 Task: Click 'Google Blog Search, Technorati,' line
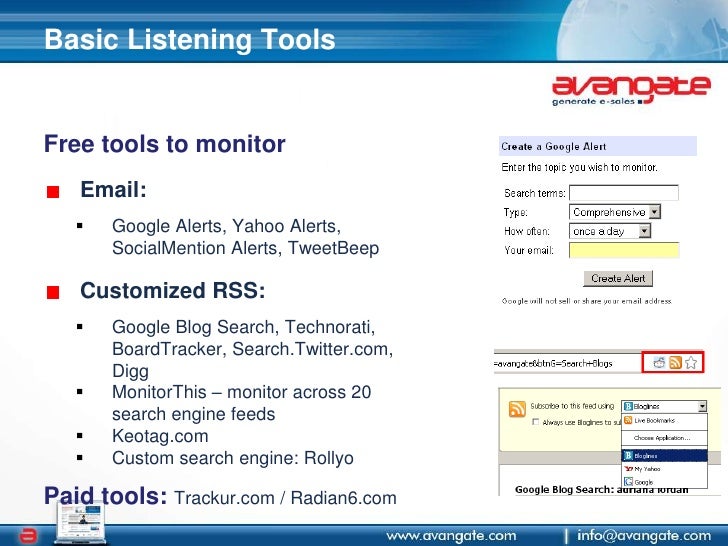tap(243, 327)
